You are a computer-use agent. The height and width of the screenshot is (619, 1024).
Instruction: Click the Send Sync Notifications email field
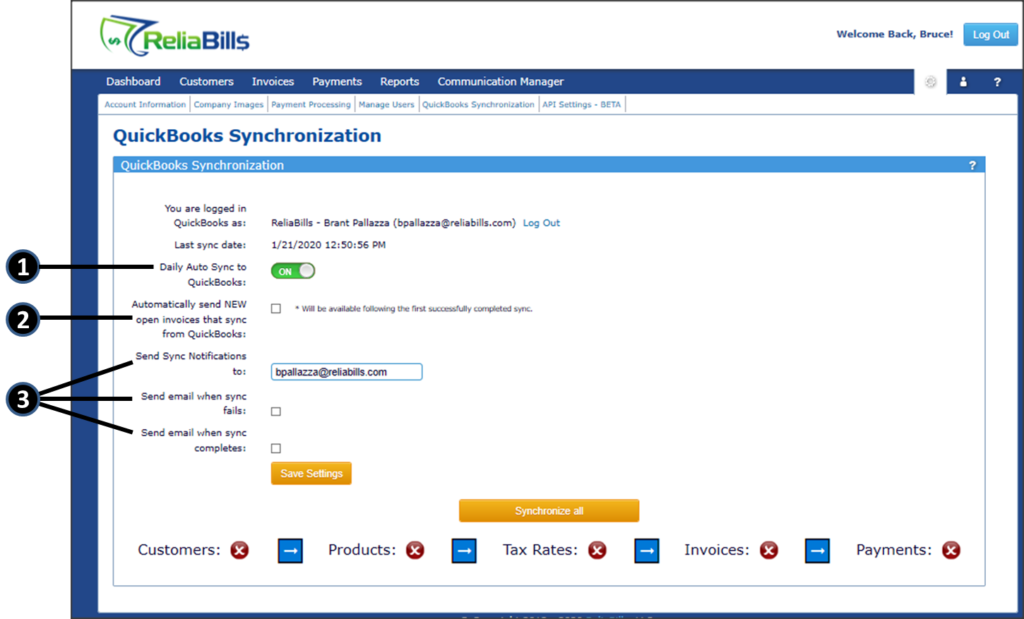click(347, 372)
